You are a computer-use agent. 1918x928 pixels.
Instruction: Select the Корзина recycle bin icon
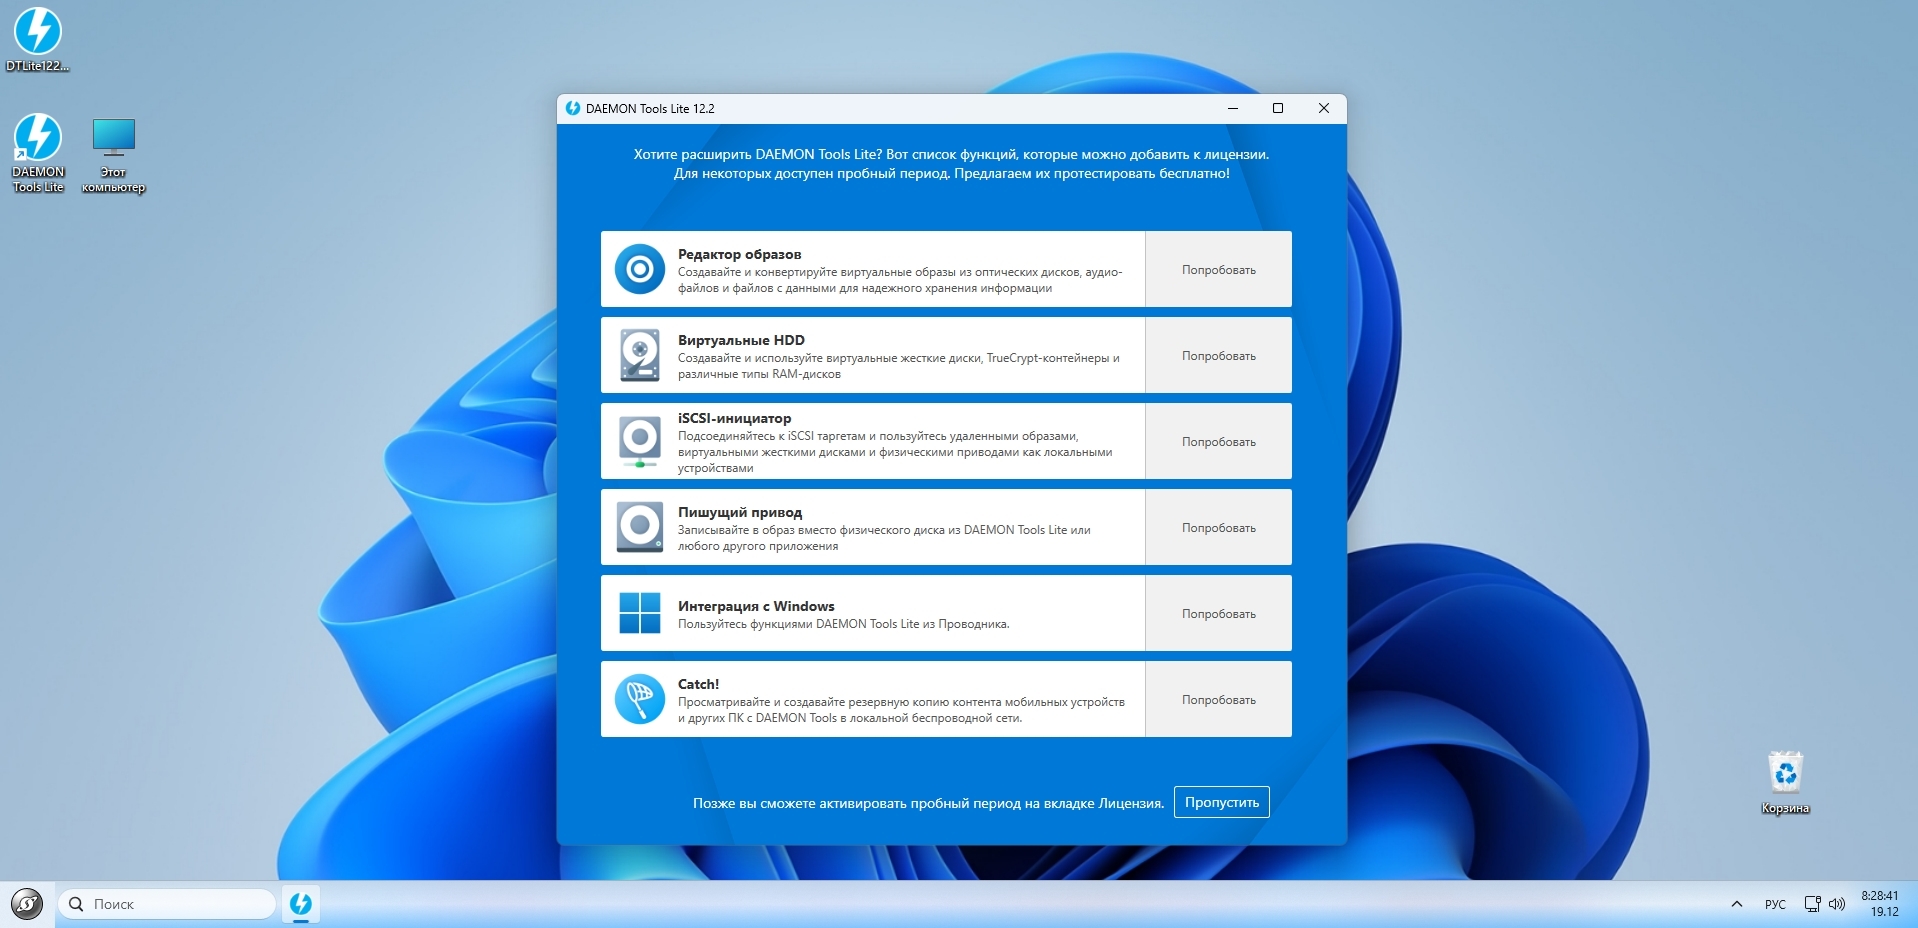1785,782
